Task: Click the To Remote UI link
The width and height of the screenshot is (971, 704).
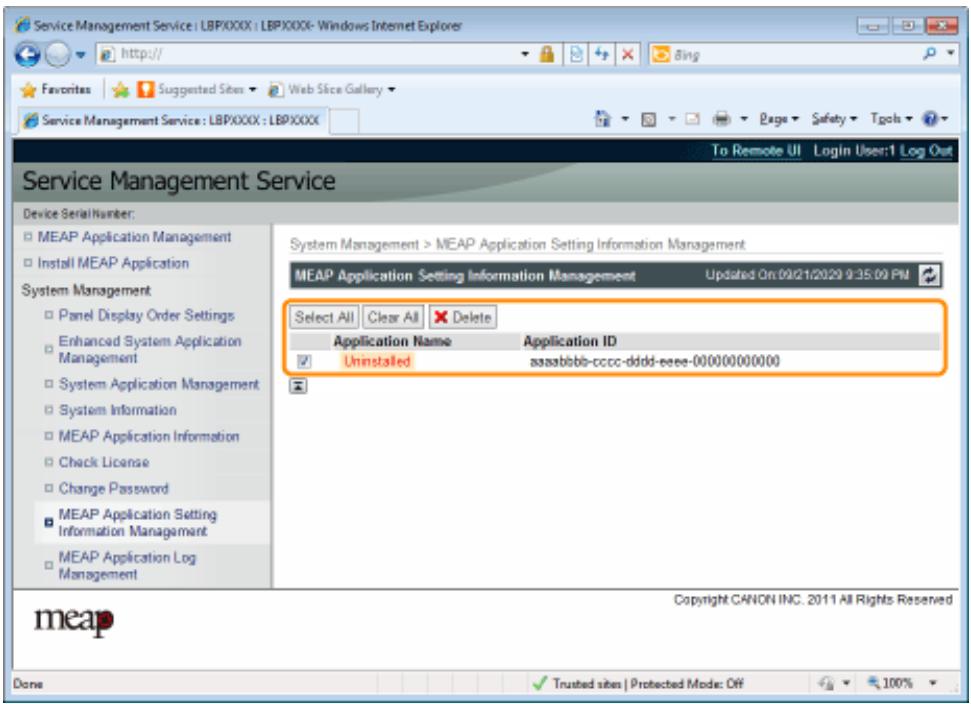Action: click(756, 150)
